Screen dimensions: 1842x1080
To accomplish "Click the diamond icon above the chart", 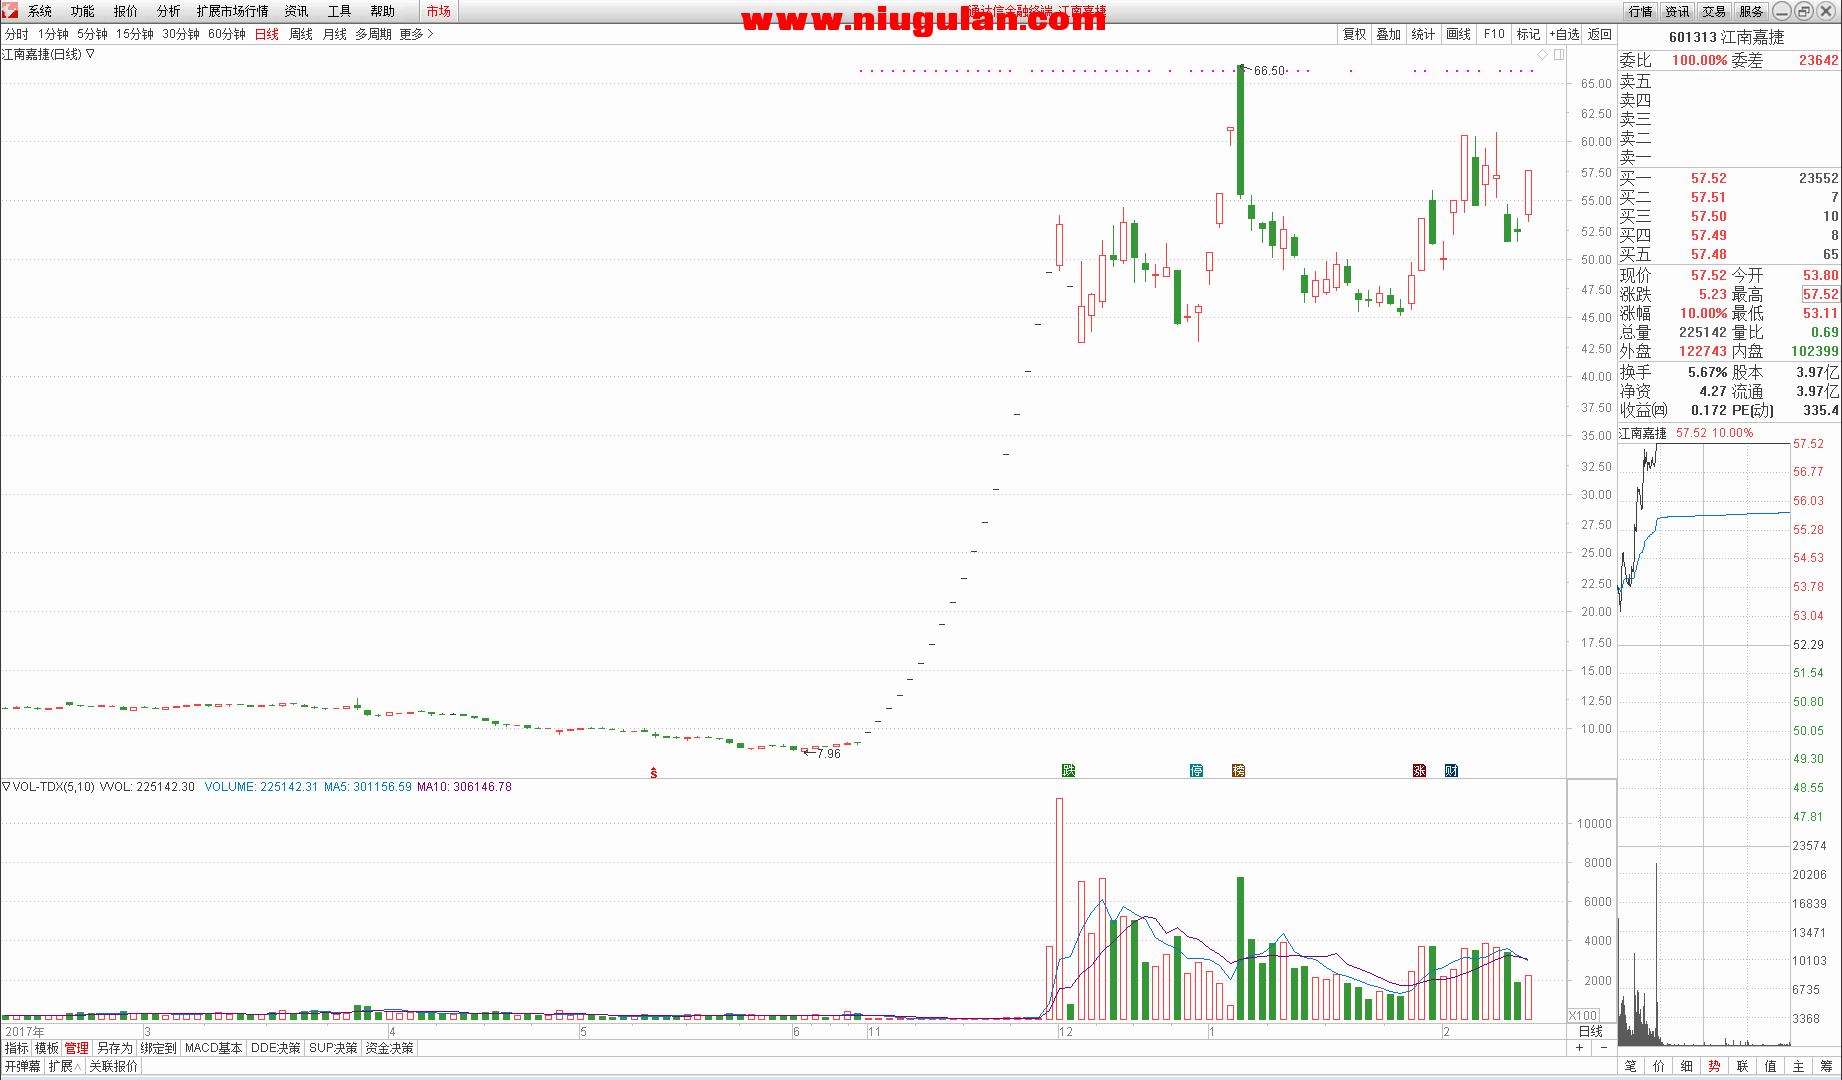I will (1543, 54).
